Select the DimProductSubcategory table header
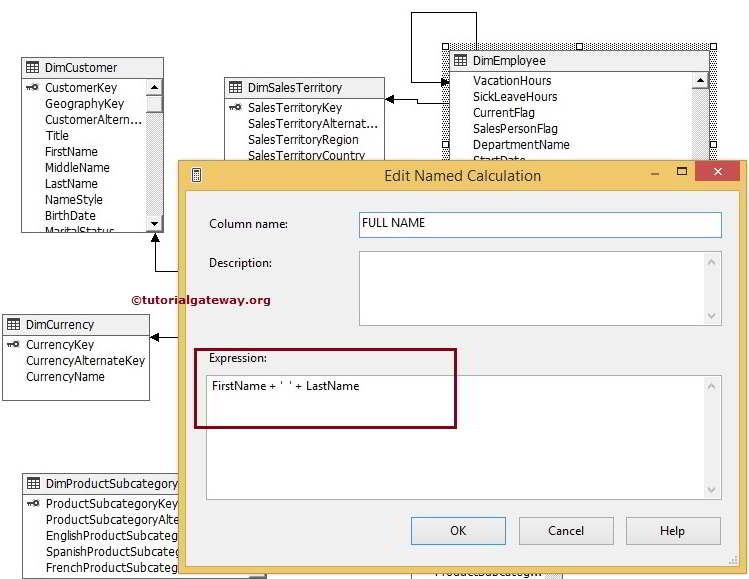This screenshot has width=749, height=579. click(x=101, y=483)
